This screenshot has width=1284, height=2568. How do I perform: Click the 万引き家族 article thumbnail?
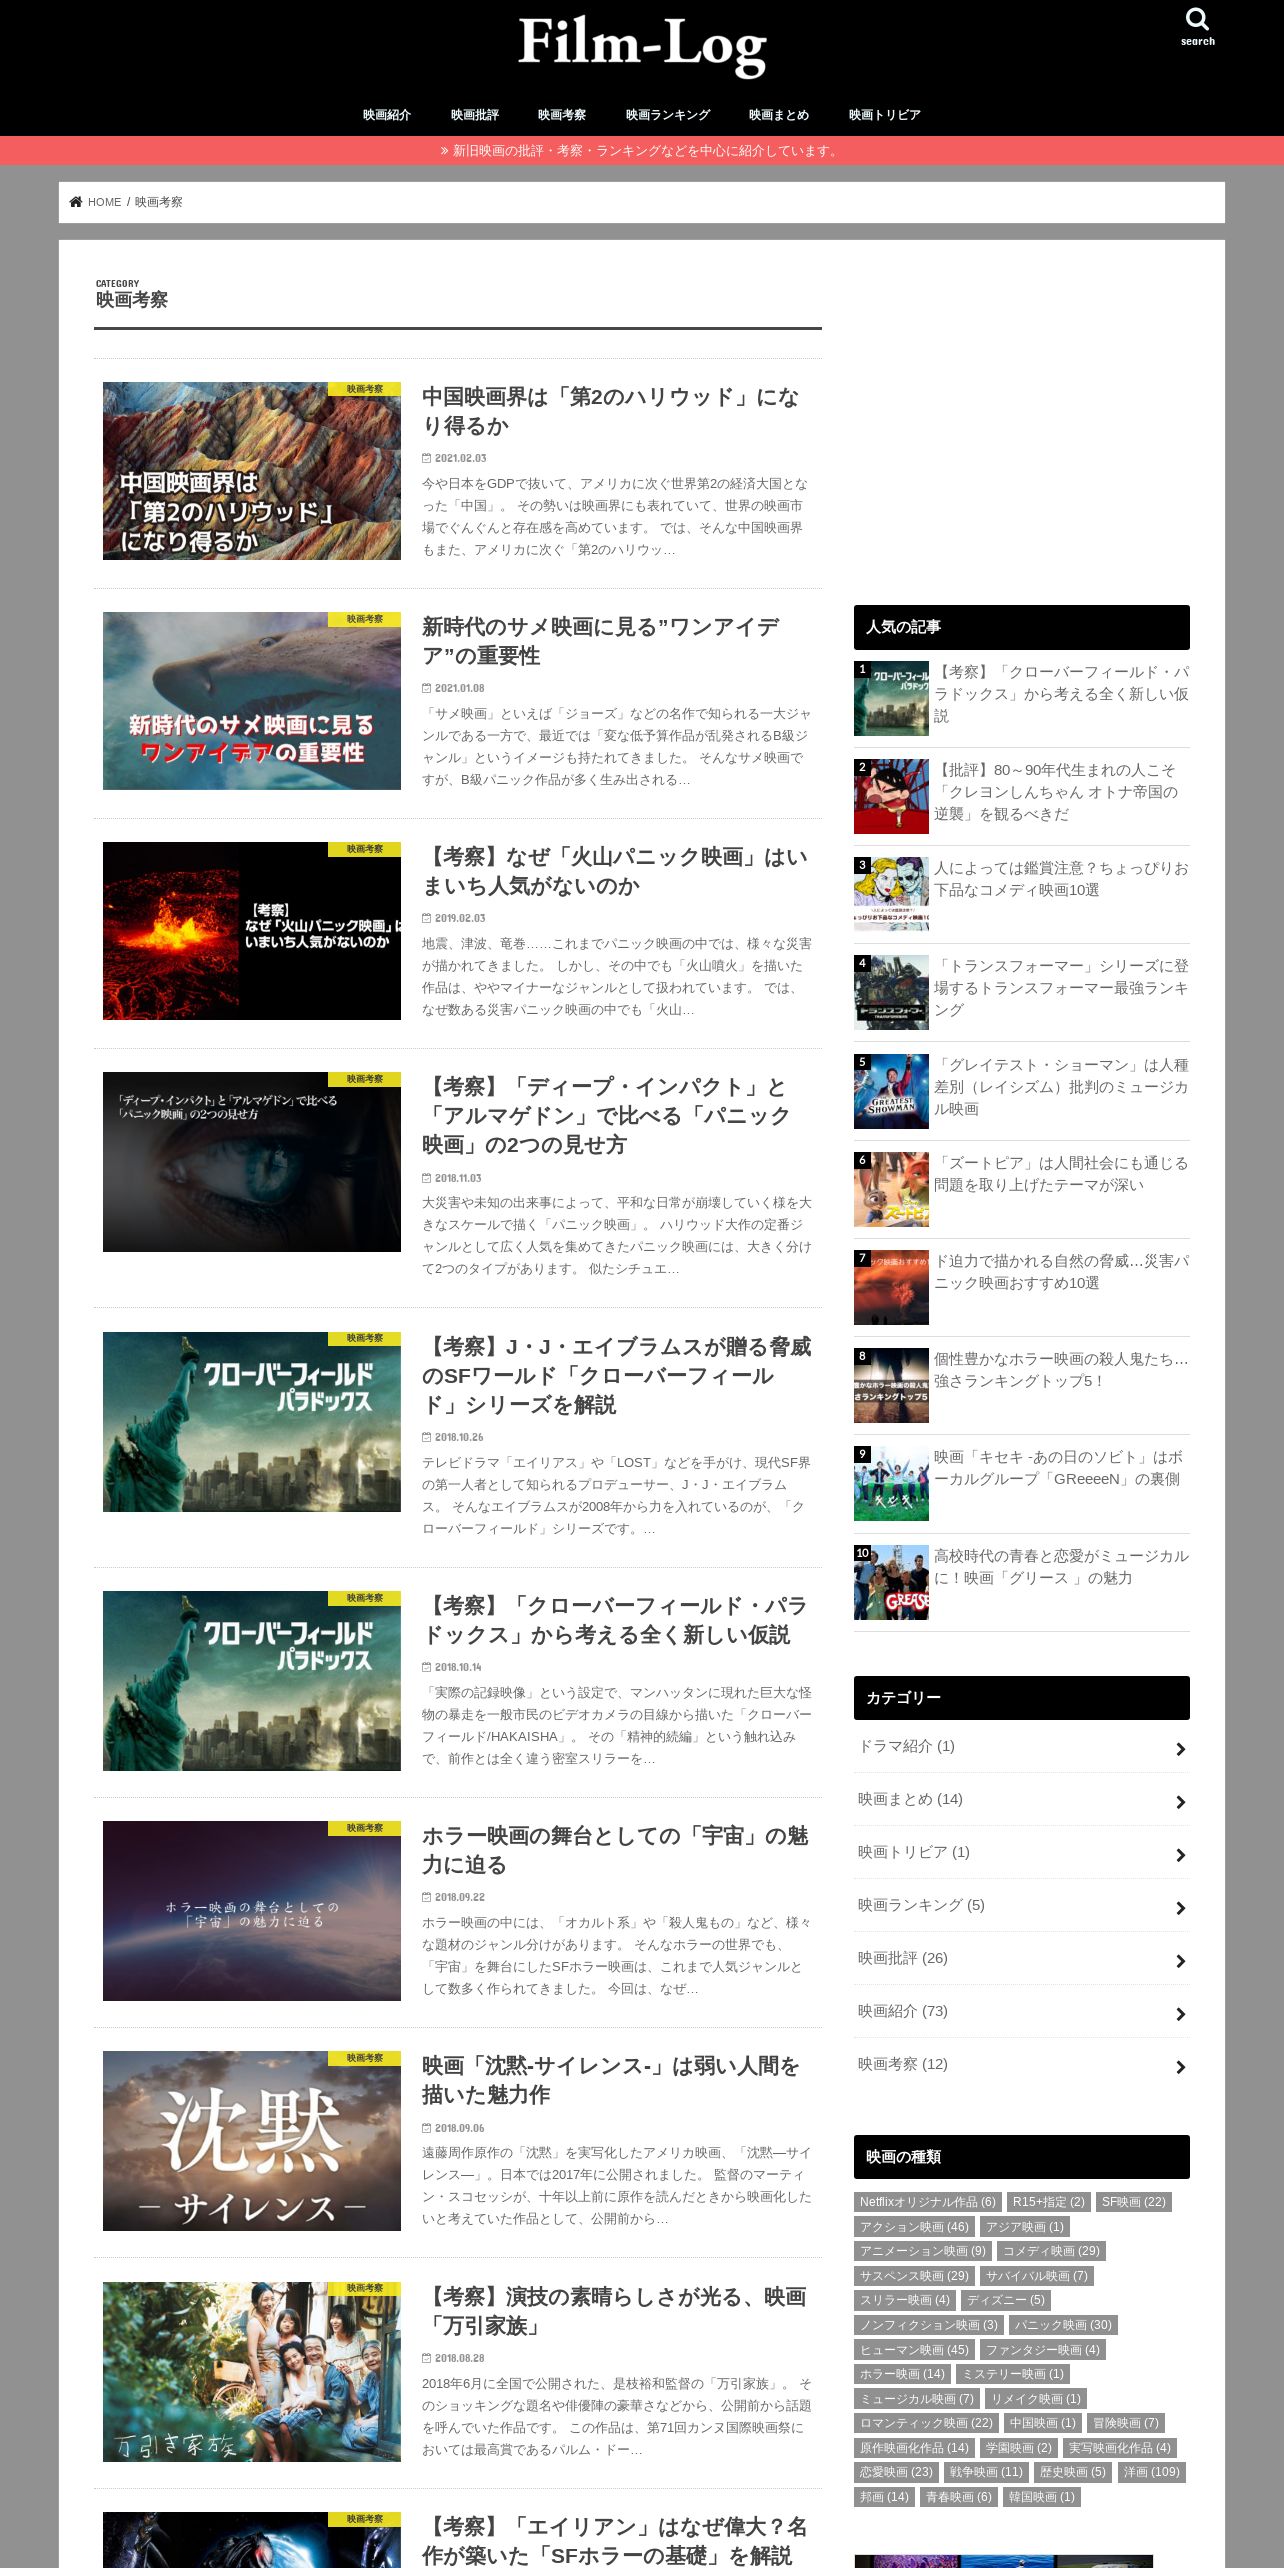point(252,2372)
